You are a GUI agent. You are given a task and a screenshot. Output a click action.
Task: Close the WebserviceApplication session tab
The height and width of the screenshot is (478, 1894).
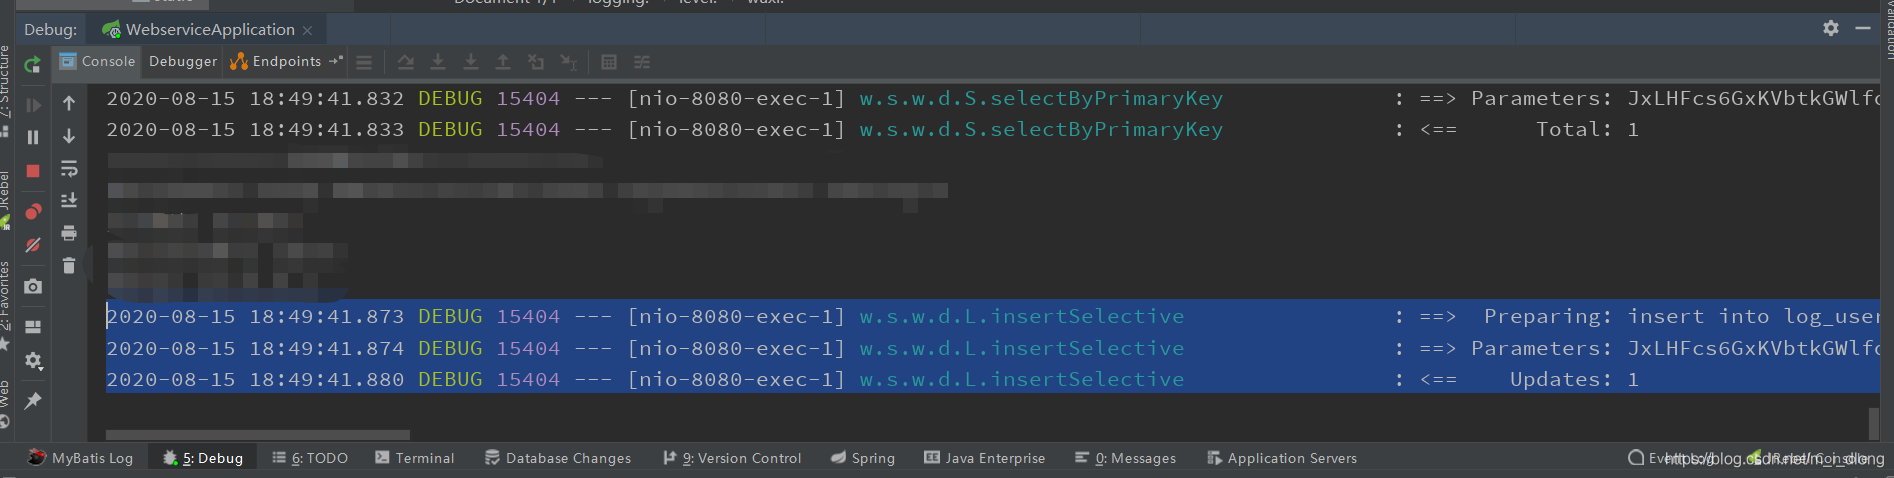tap(308, 30)
